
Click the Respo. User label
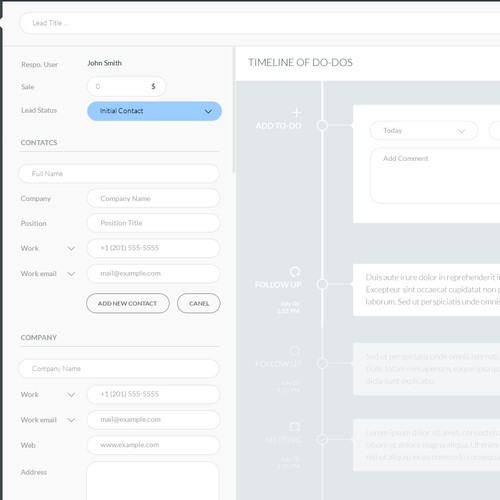point(39,64)
